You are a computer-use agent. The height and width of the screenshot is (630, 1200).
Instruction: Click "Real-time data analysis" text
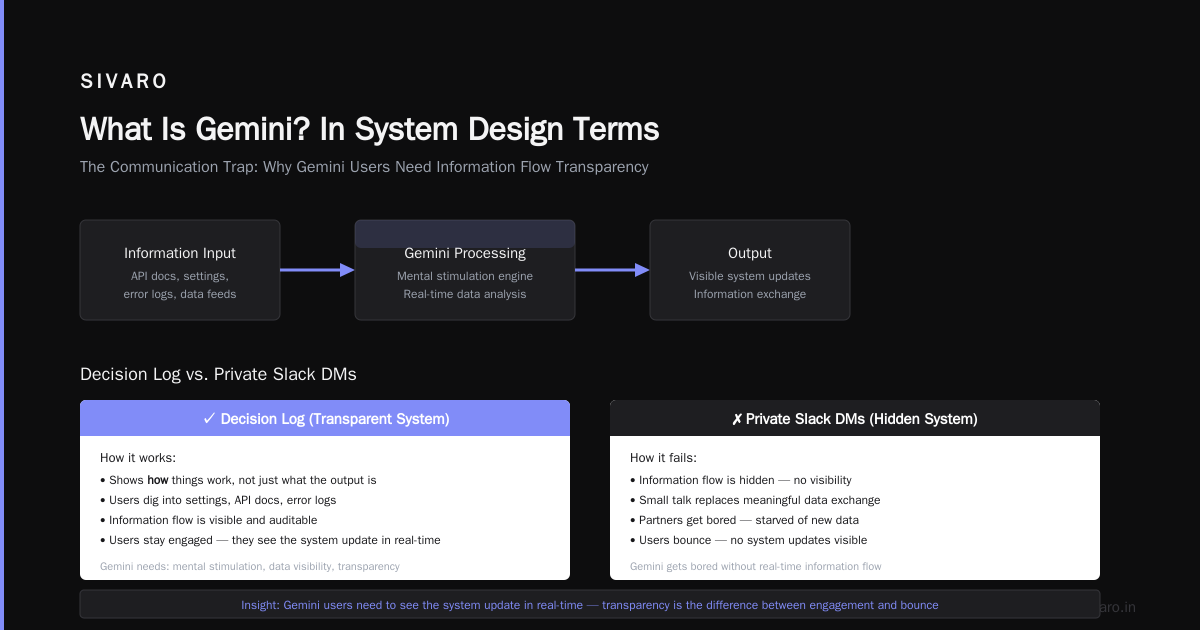465,294
